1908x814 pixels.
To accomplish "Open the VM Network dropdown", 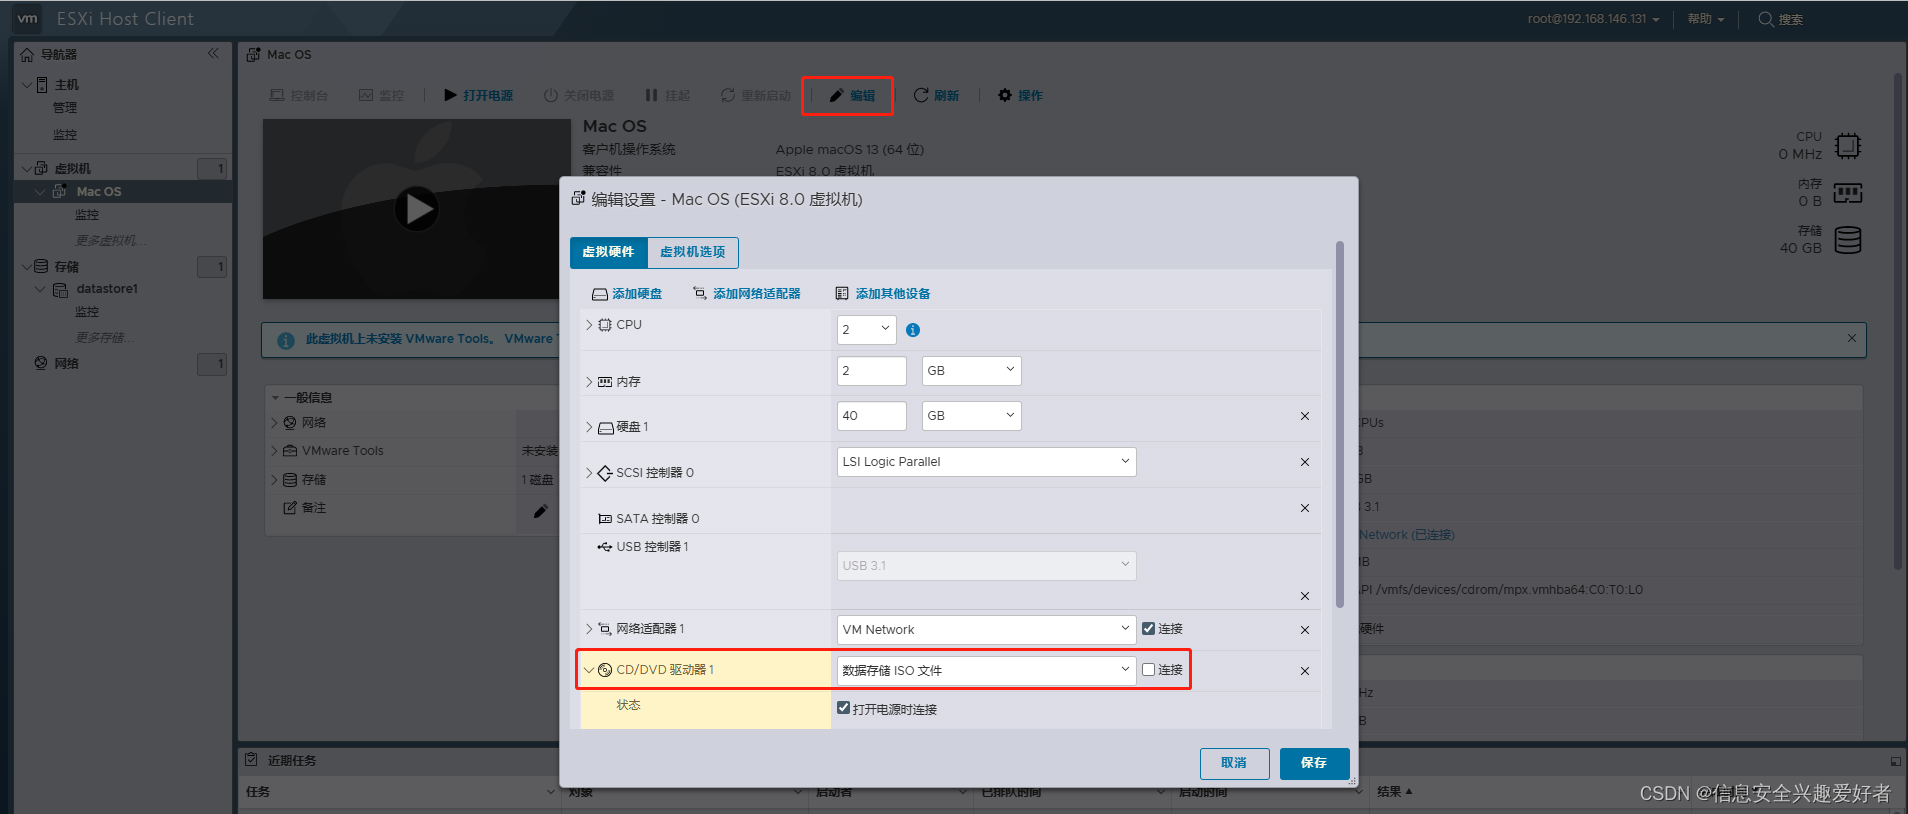I will (x=987, y=629).
